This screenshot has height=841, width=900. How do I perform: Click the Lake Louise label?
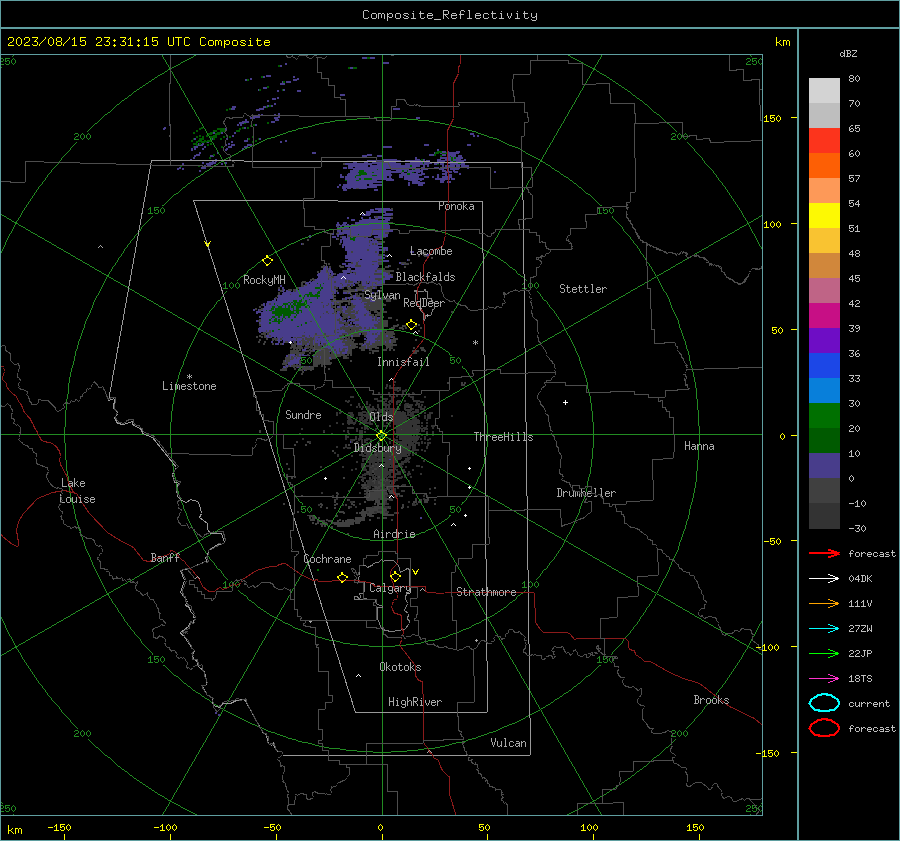click(x=77, y=491)
